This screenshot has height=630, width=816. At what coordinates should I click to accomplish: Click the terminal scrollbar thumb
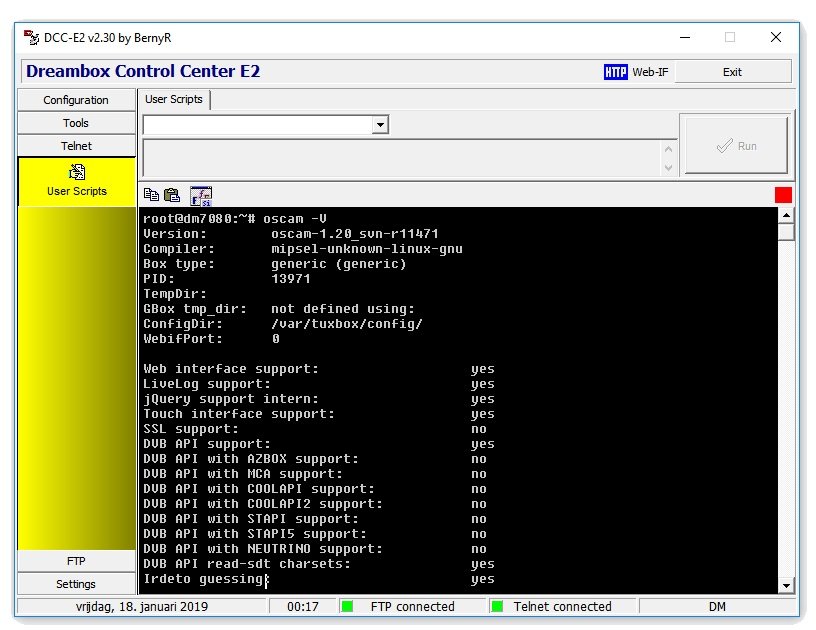coord(786,232)
